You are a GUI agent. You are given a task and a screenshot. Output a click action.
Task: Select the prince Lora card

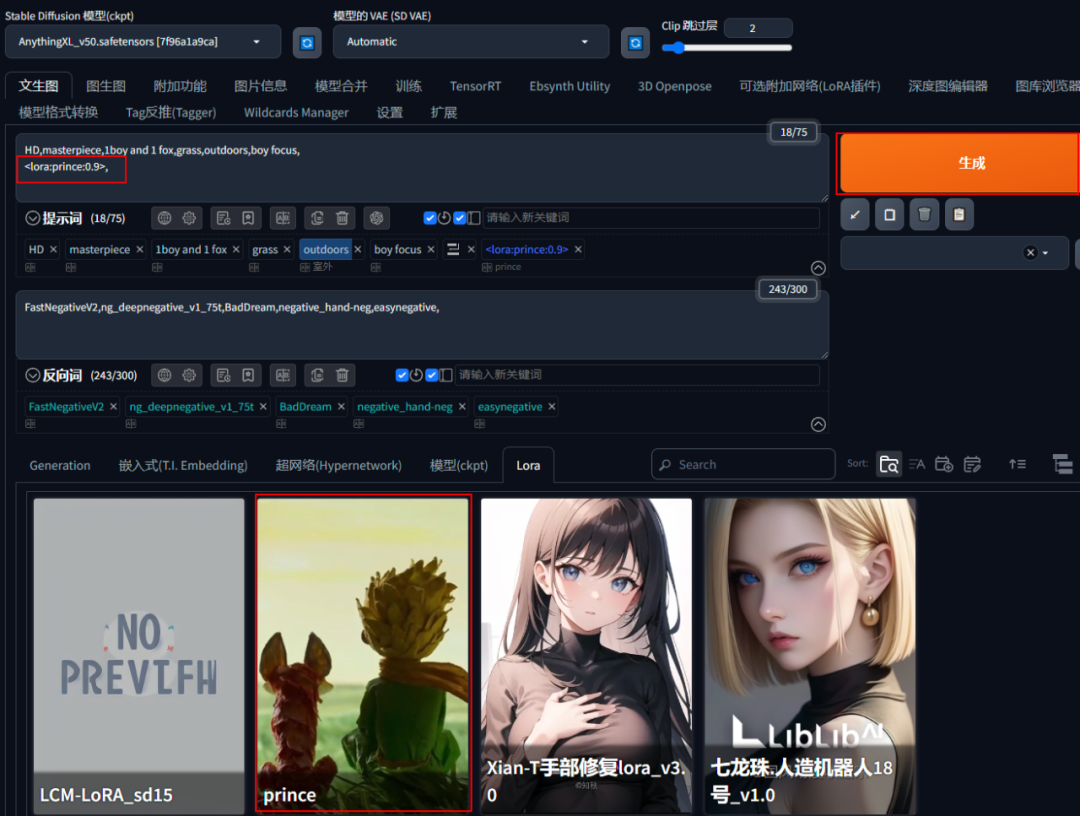[363, 653]
